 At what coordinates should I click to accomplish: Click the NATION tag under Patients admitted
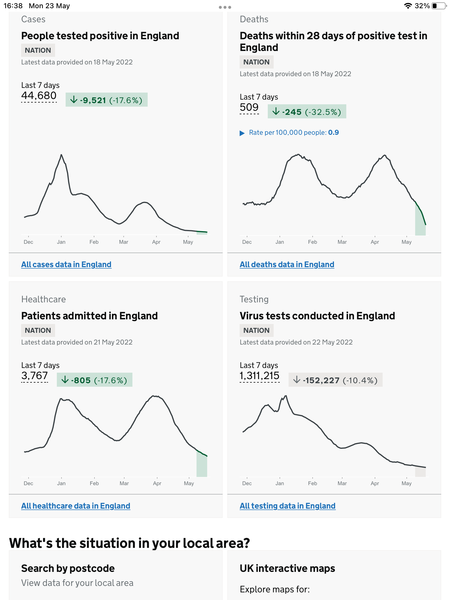pos(38,330)
